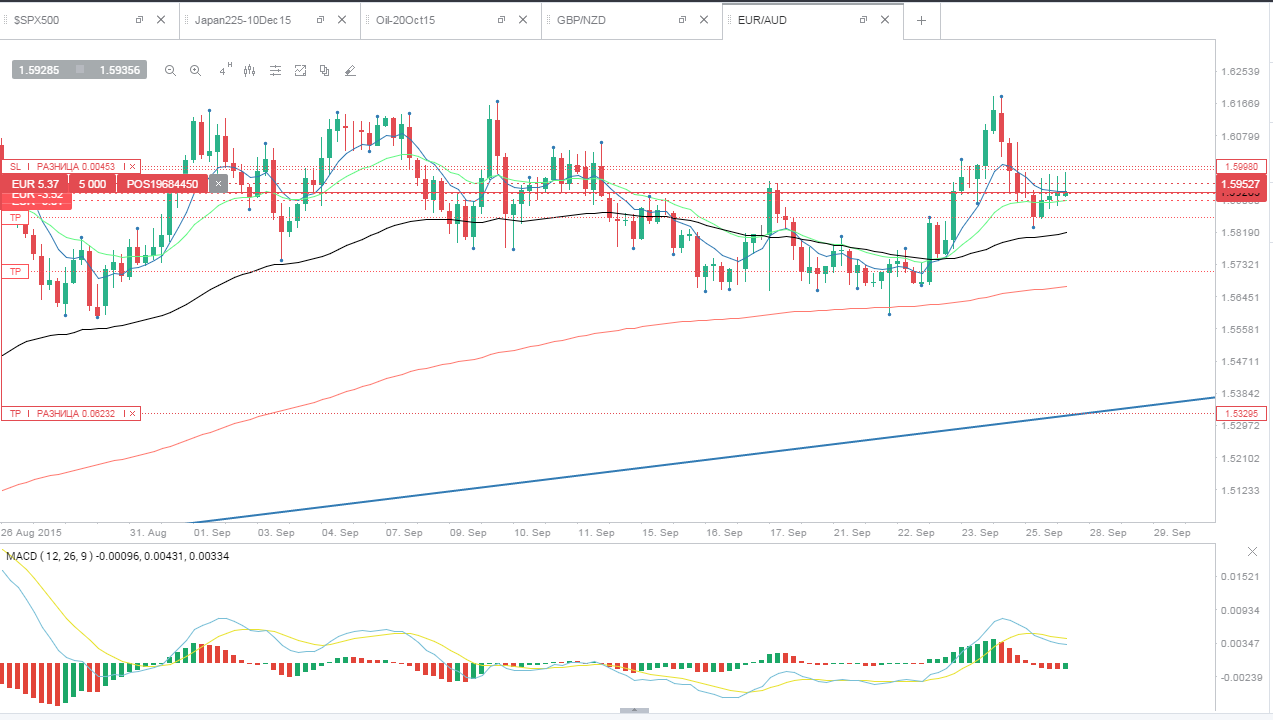
Task: Select the middle TP marker
Action: 14,271
